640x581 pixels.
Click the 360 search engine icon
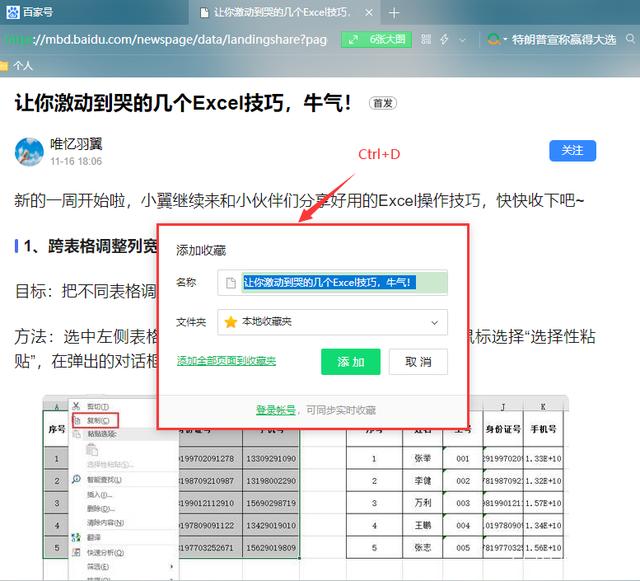[494, 39]
